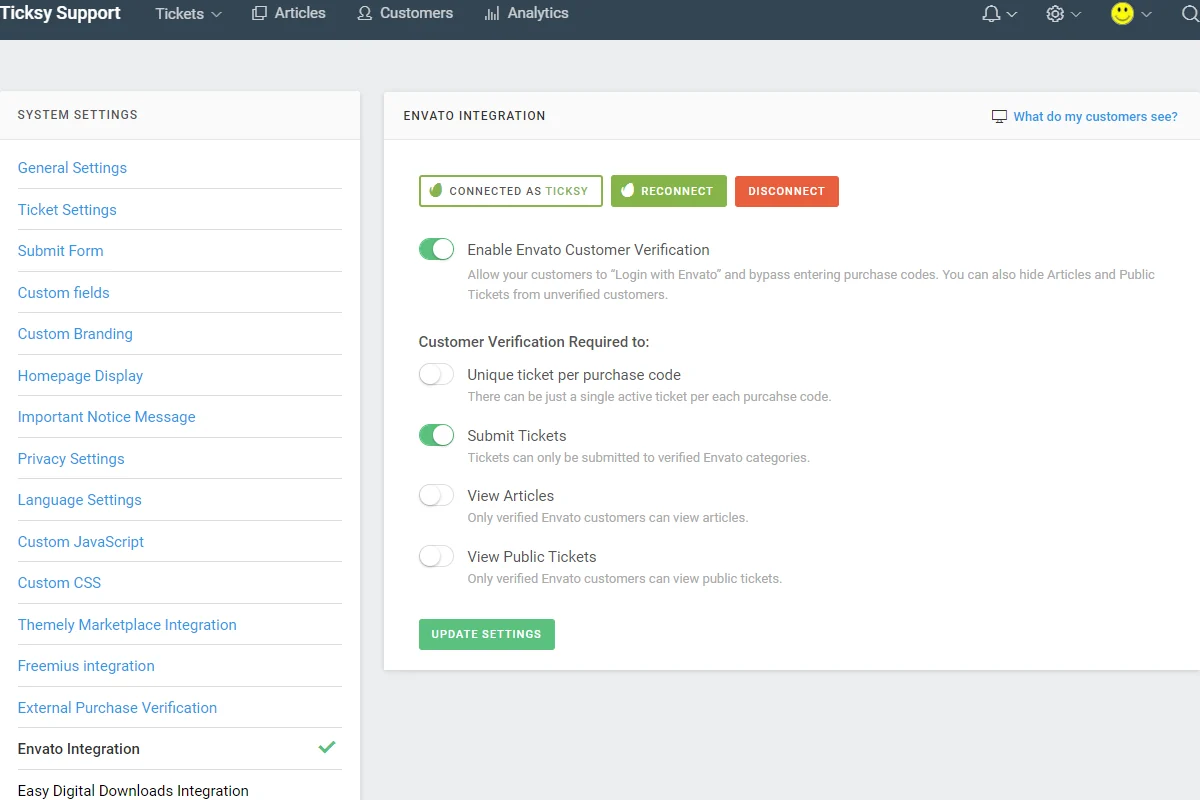The height and width of the screenshot is (800, 1200).
Task: Open General Settings in the sidebar
Action: [72, 168]
